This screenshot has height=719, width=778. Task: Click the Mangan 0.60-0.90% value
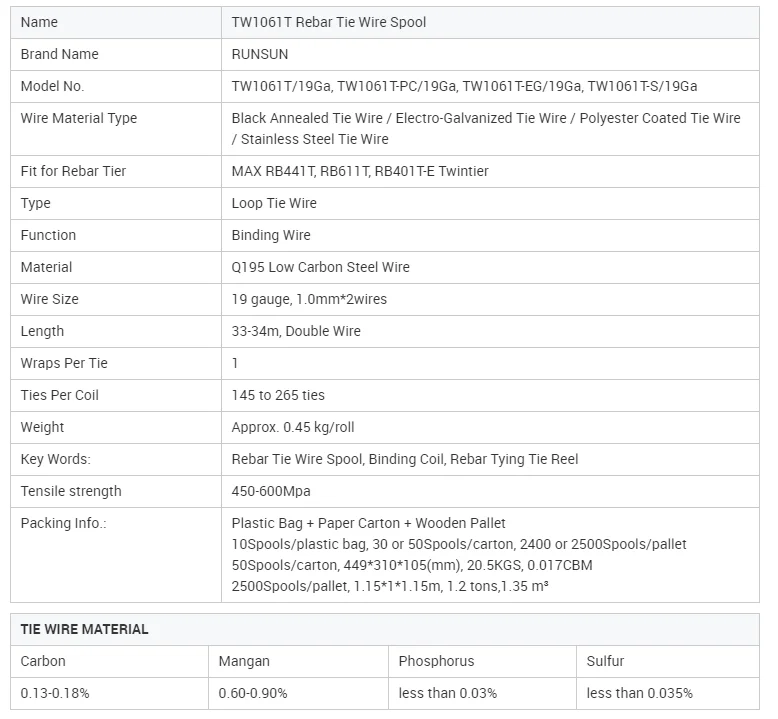[255, 693]
